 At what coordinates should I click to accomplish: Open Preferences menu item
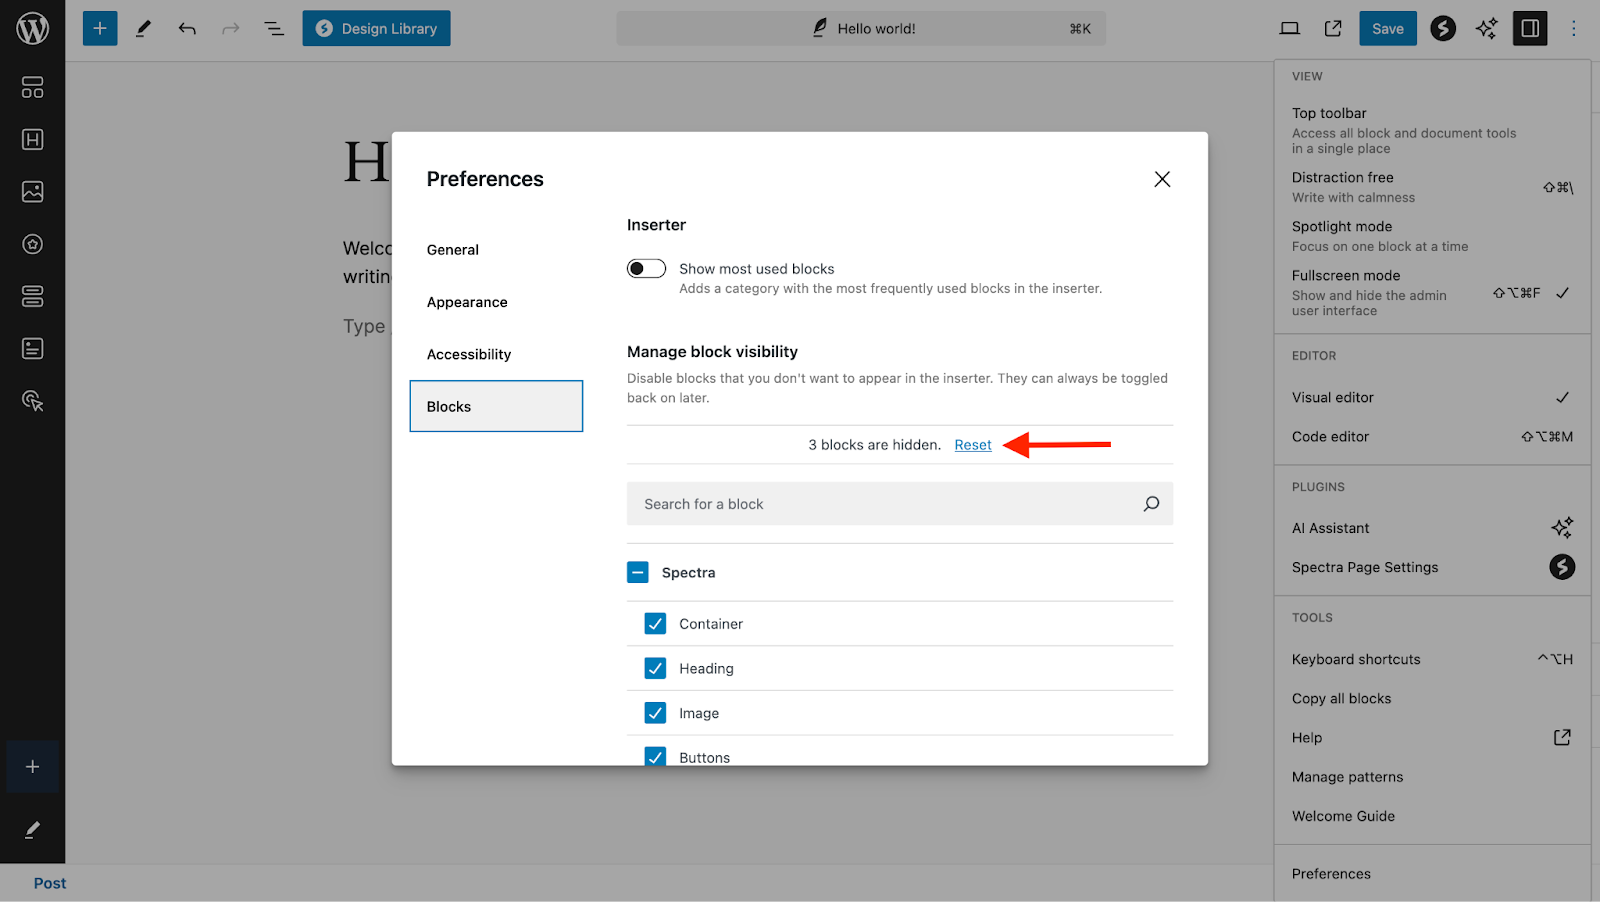pos(1432,874)
